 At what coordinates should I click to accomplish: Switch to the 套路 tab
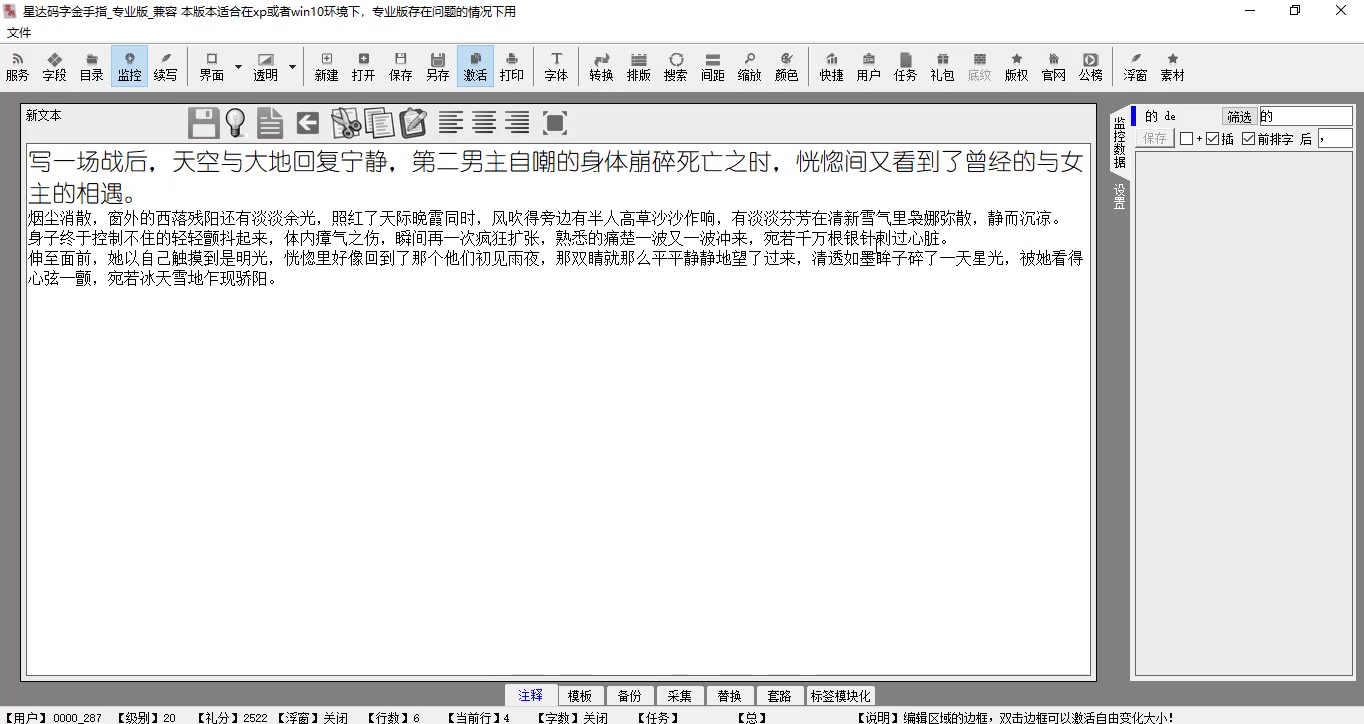point(780,696)
